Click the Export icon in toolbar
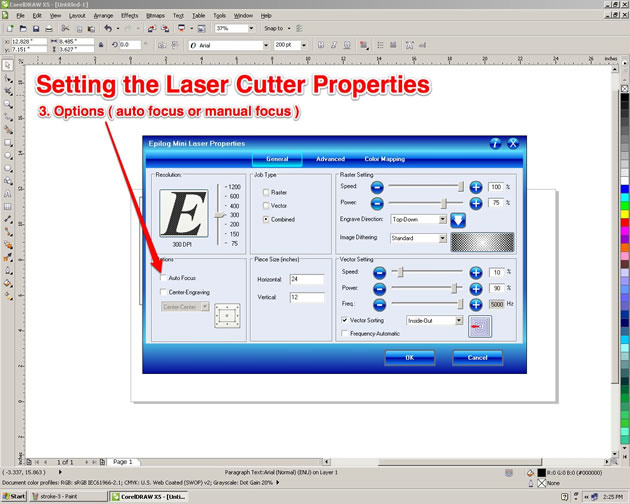This screenshot has height=504, width=630. [x=165, y=29]
